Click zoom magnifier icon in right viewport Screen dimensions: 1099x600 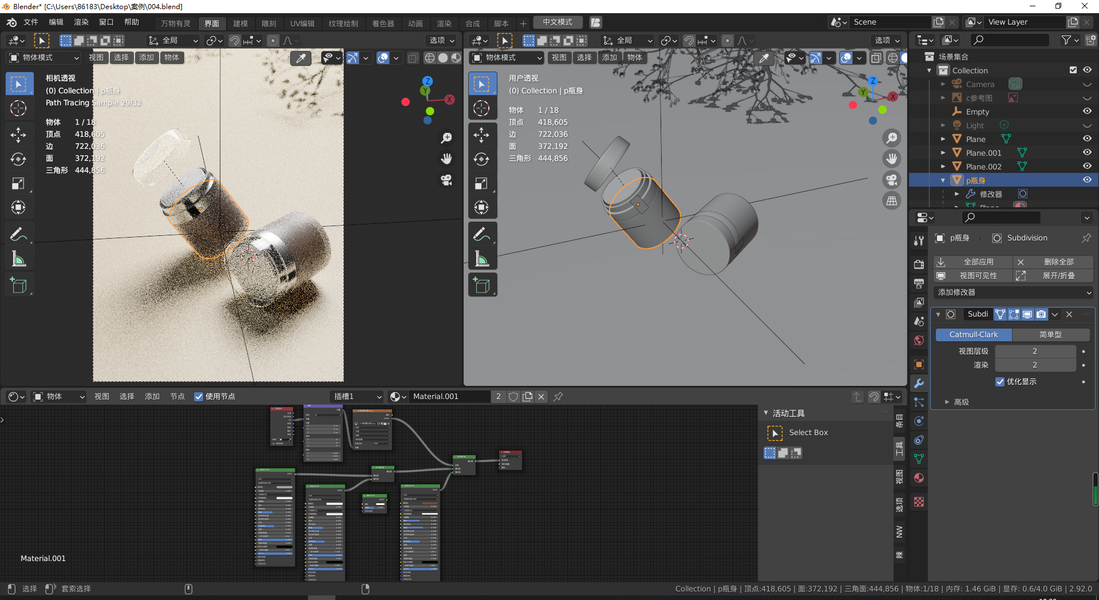[892, 138]
